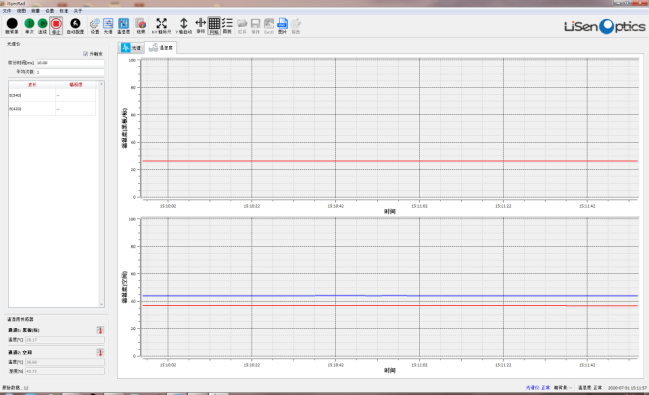Click the average count input field

[x=70, y=72]
